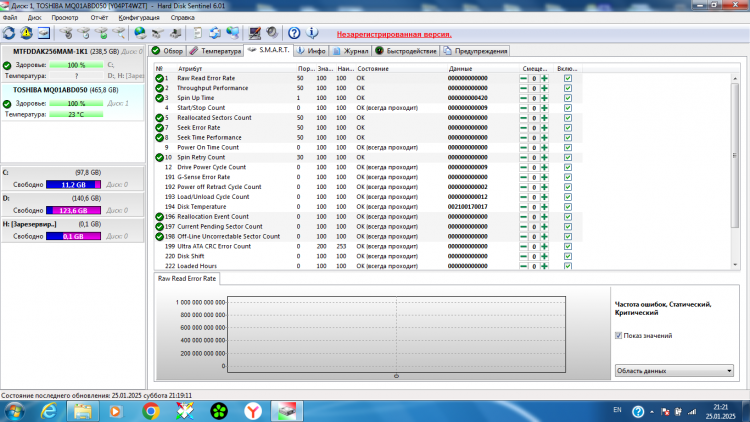Click the green plus in Raw Read Error Rate row
Screen dimensions: 750x422
point(544,78)
